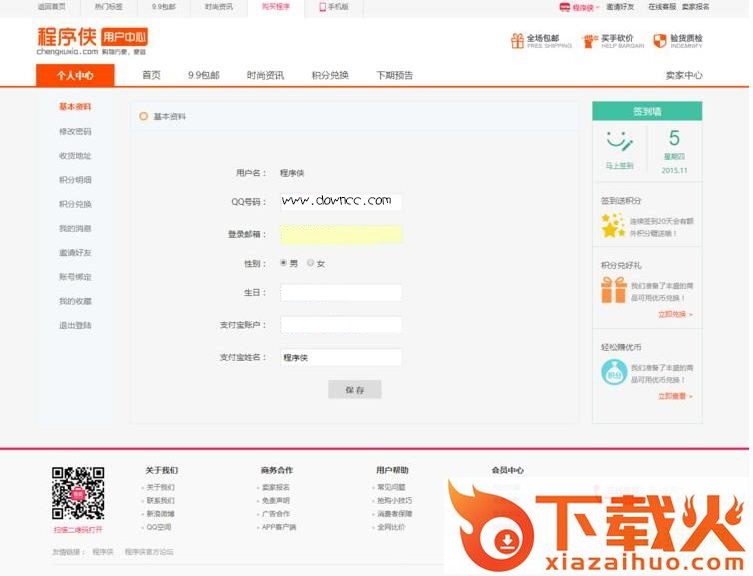Open the 积分兑换 navigation tab
The image size is (753, 576).
[x=330, y=75]
